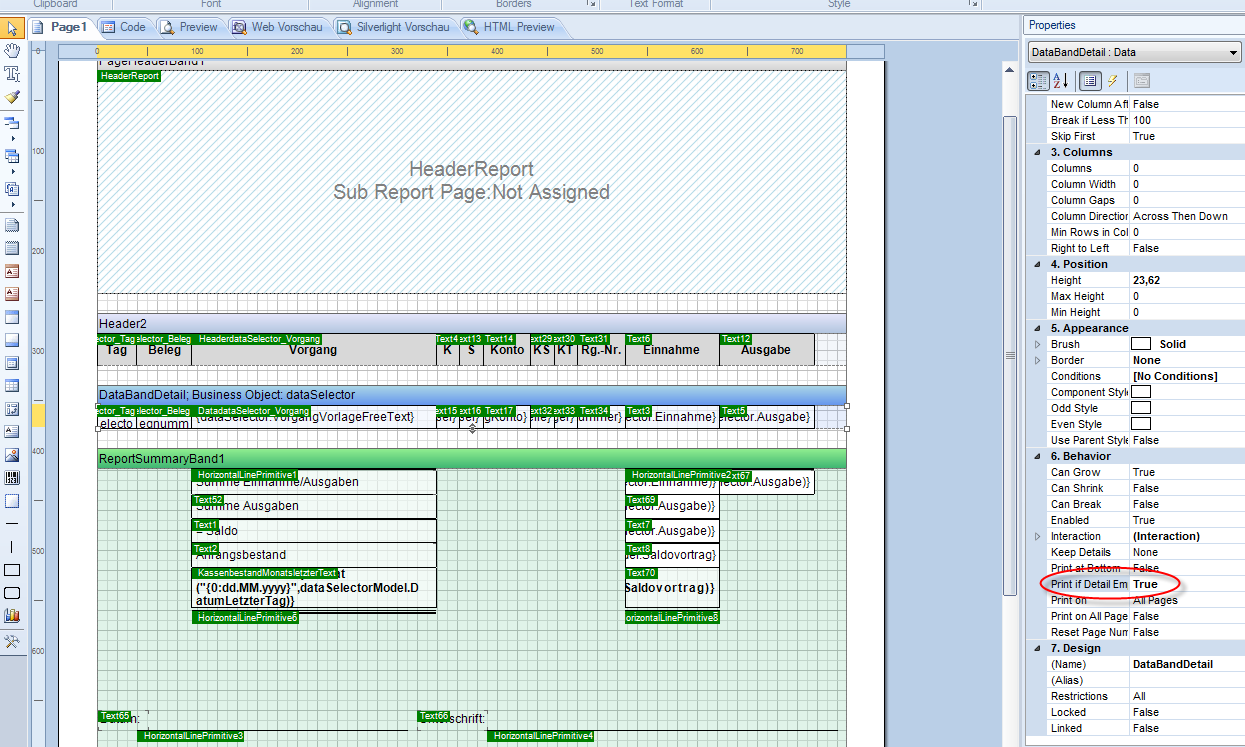Click the Brush color swatch
Viewport: 1245px width, 747px height.
1141,344
